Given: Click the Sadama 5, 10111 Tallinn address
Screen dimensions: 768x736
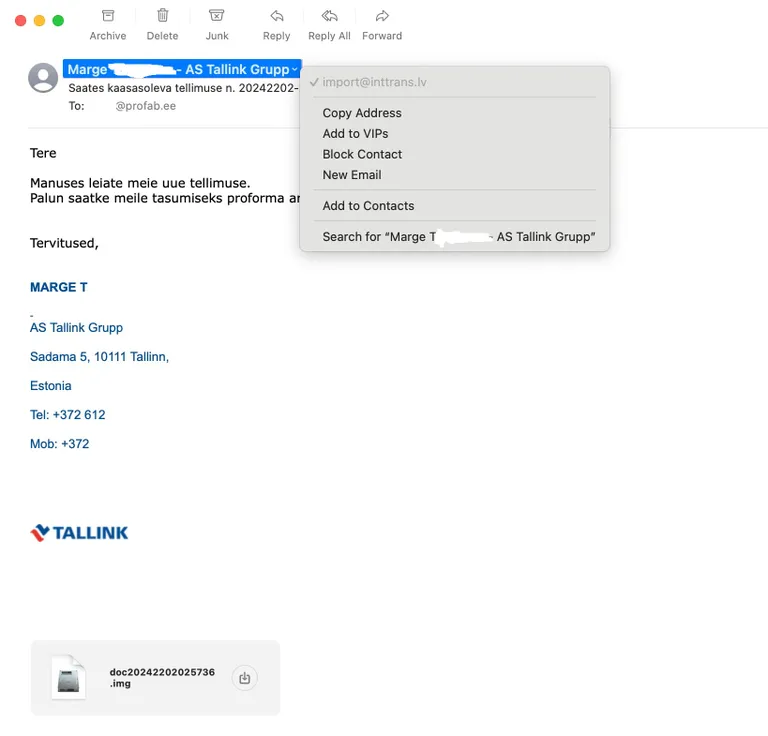Looking at the screenshot, I should (x=99, y=356).
